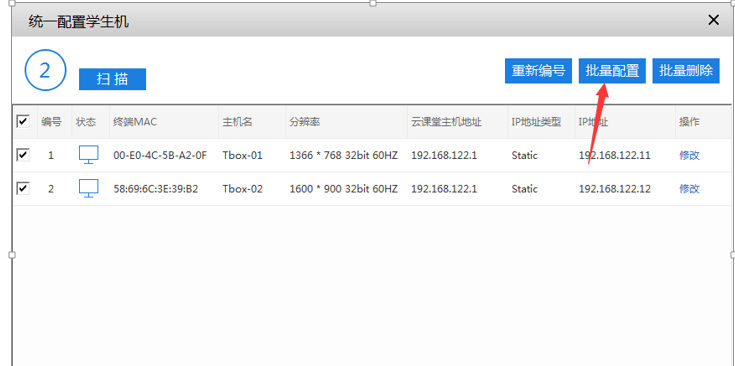This screenshot has width=735, height=366.
Task: Click hostname Tbox-02
Action: pyautogui.click(x=242, y=189)
